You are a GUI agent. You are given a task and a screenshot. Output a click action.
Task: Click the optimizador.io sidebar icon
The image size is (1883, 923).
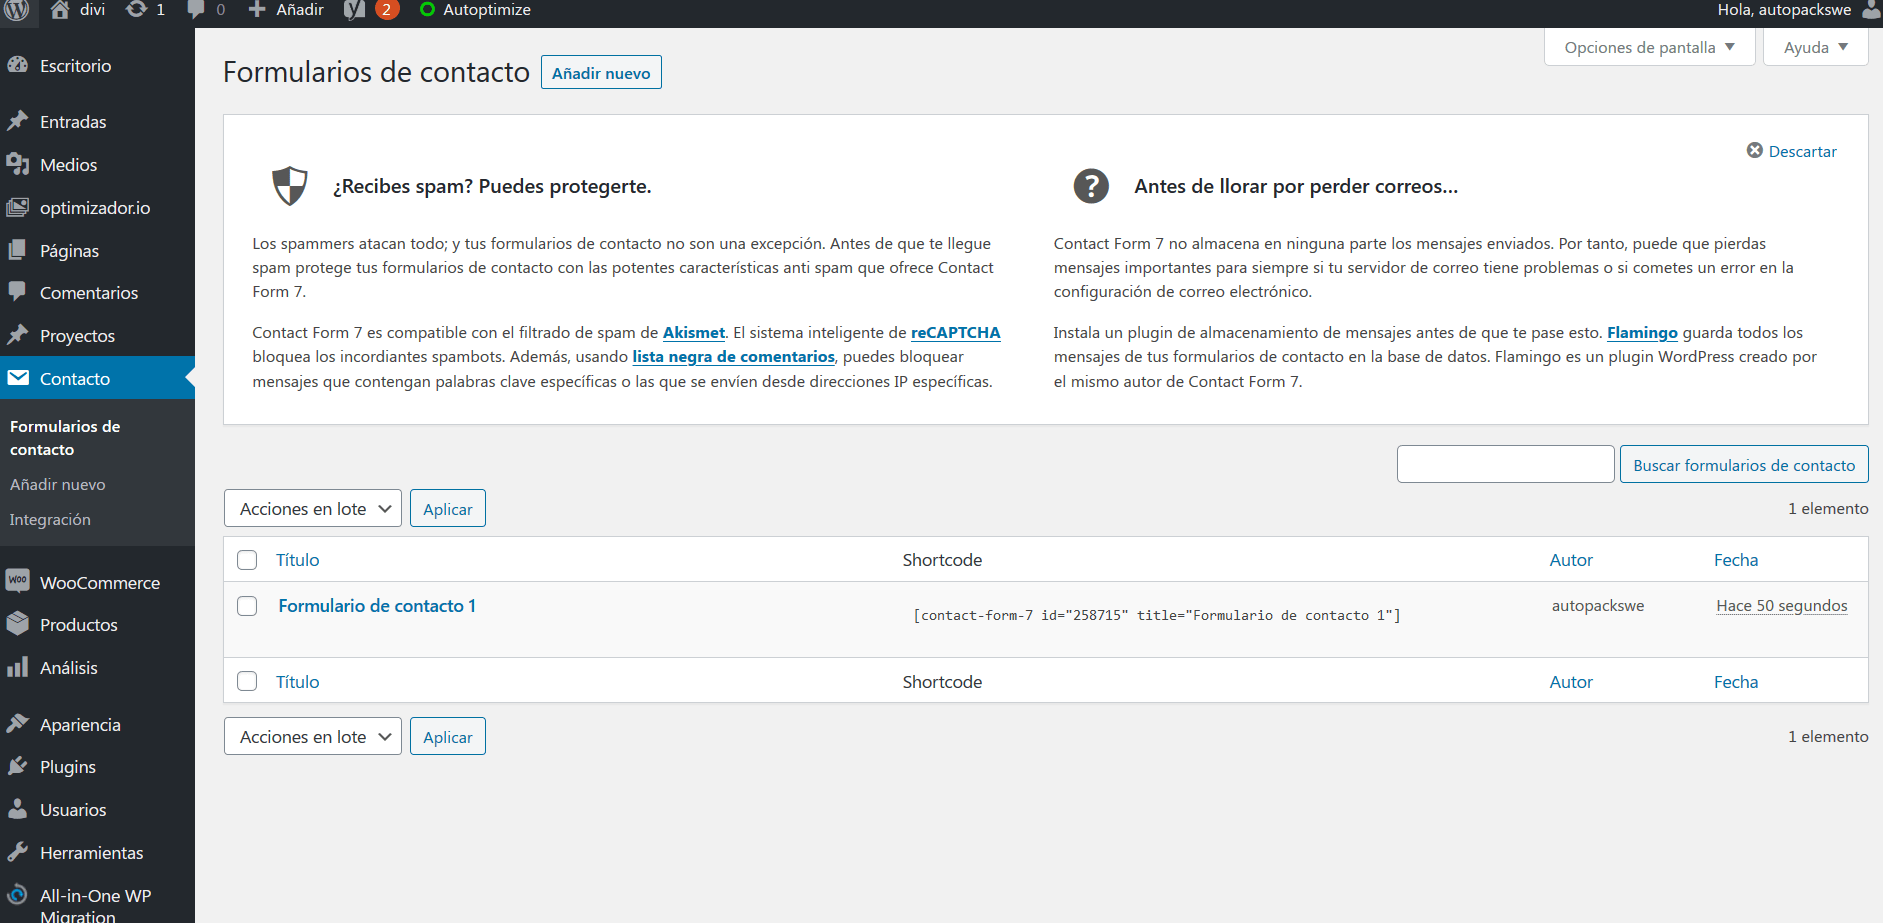[18, 207]
